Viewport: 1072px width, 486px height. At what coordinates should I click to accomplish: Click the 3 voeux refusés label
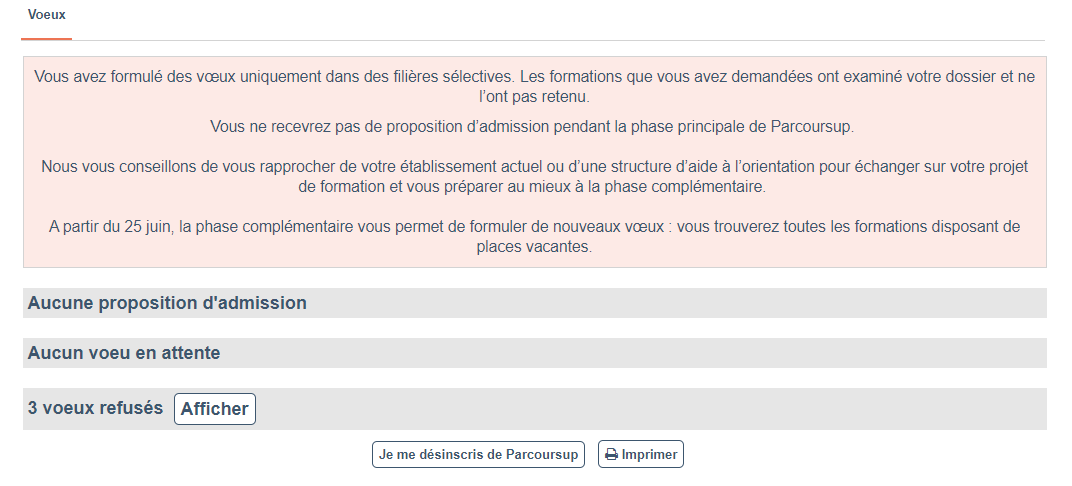point(95,408)
